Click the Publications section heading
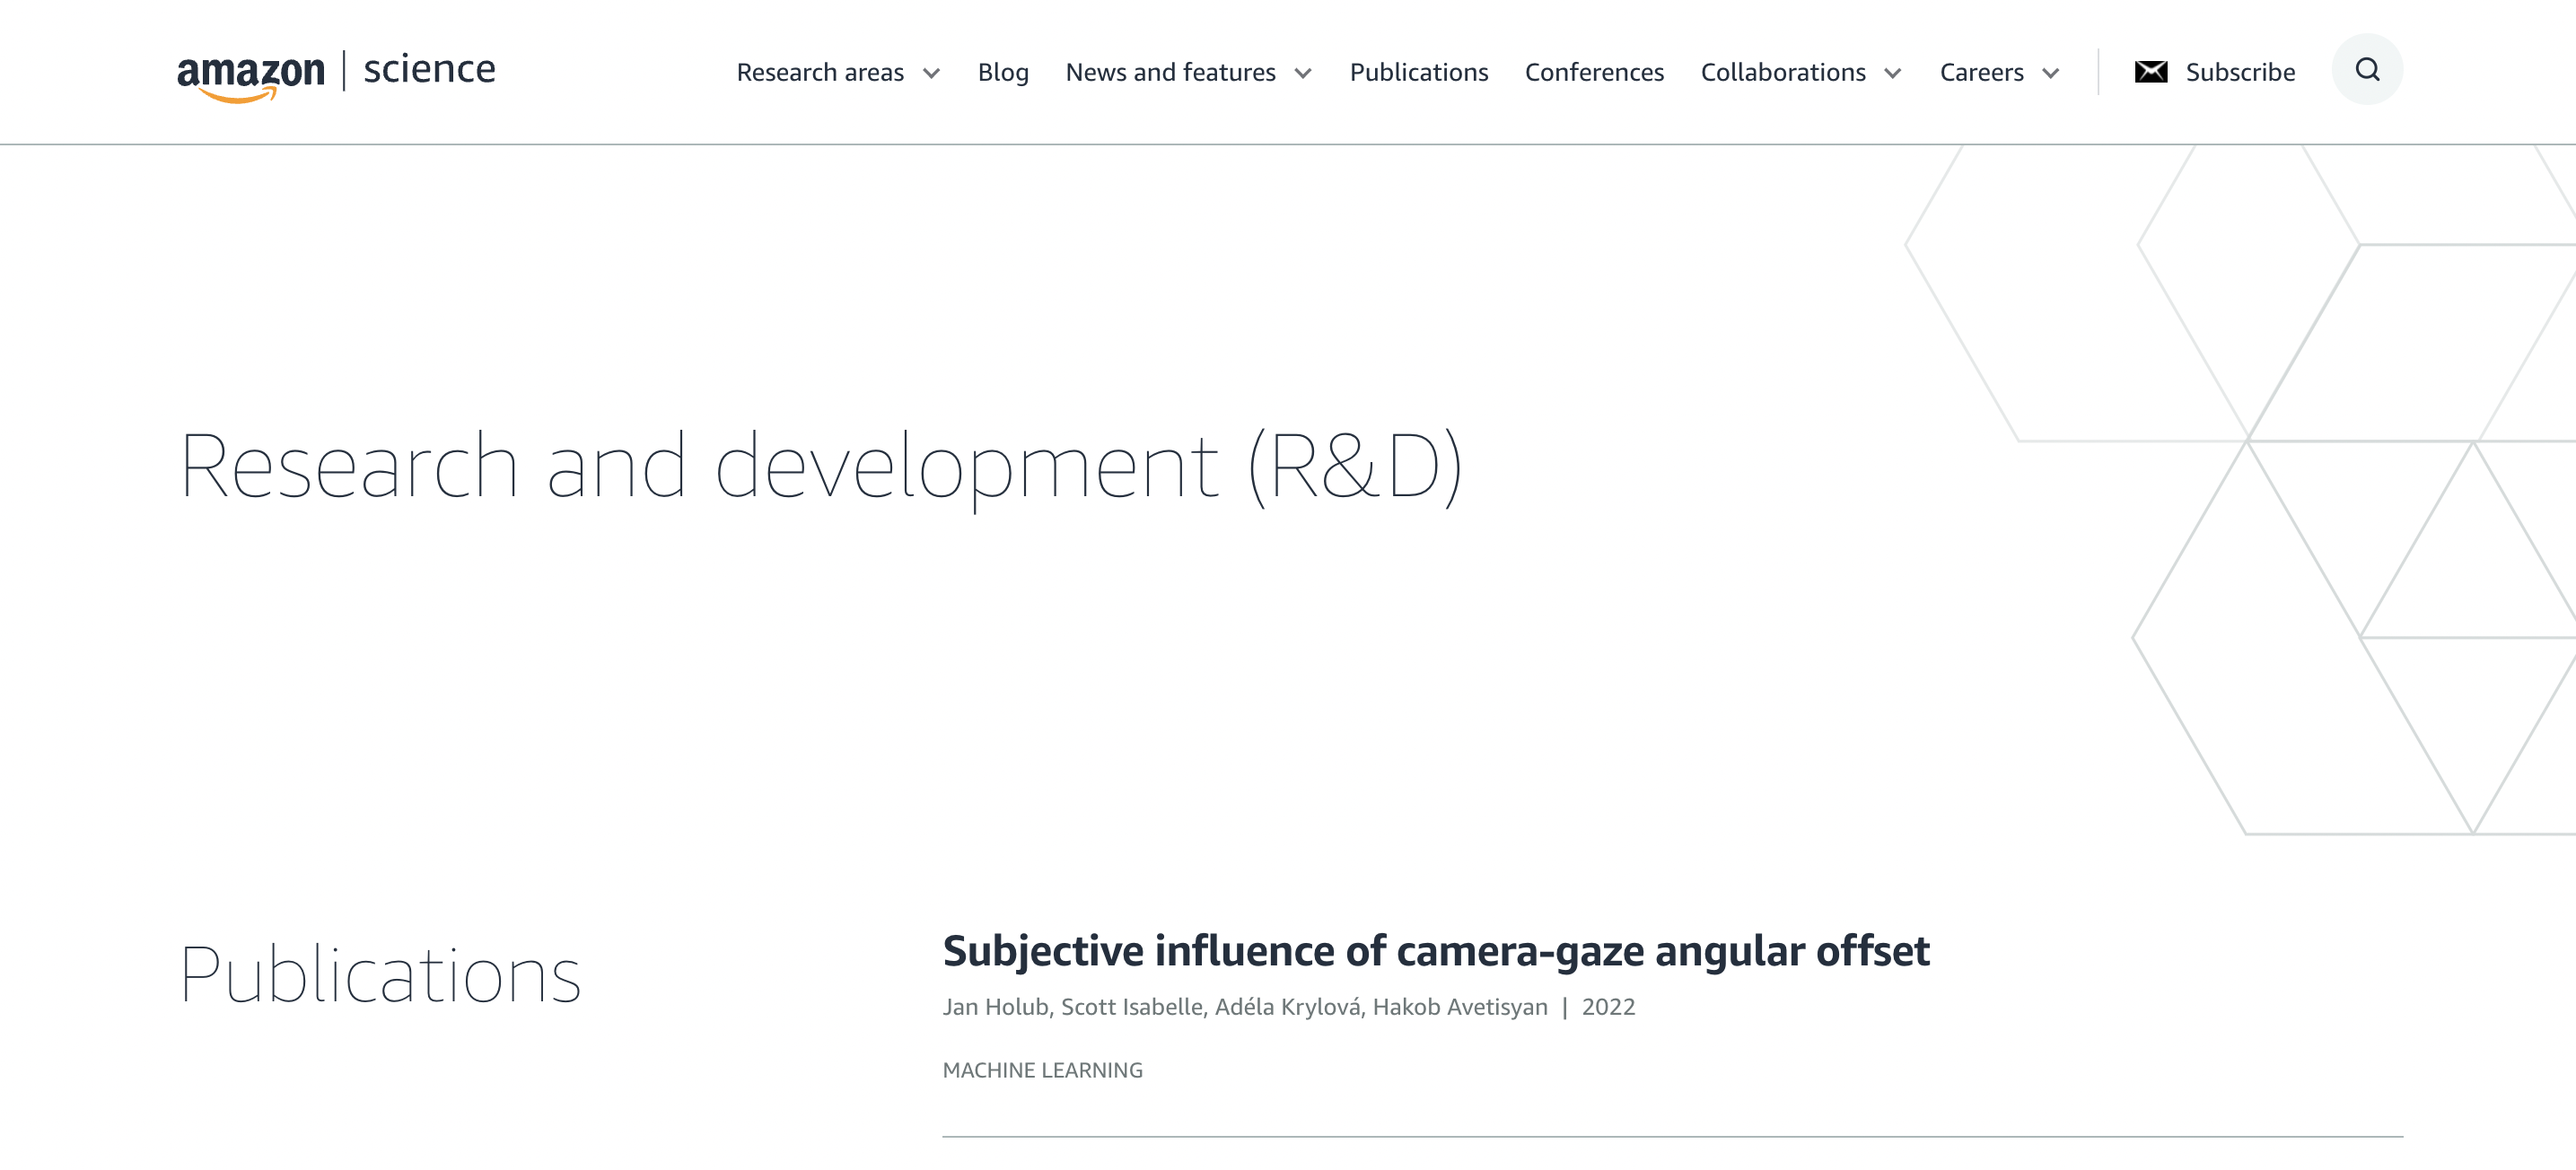 [x=380, y=975]
